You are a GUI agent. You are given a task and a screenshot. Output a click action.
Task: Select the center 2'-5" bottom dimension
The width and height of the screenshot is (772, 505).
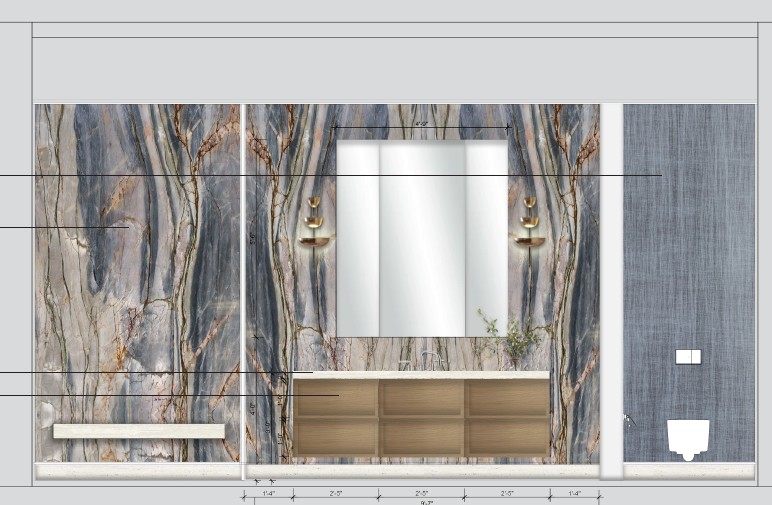coord(422,493)
